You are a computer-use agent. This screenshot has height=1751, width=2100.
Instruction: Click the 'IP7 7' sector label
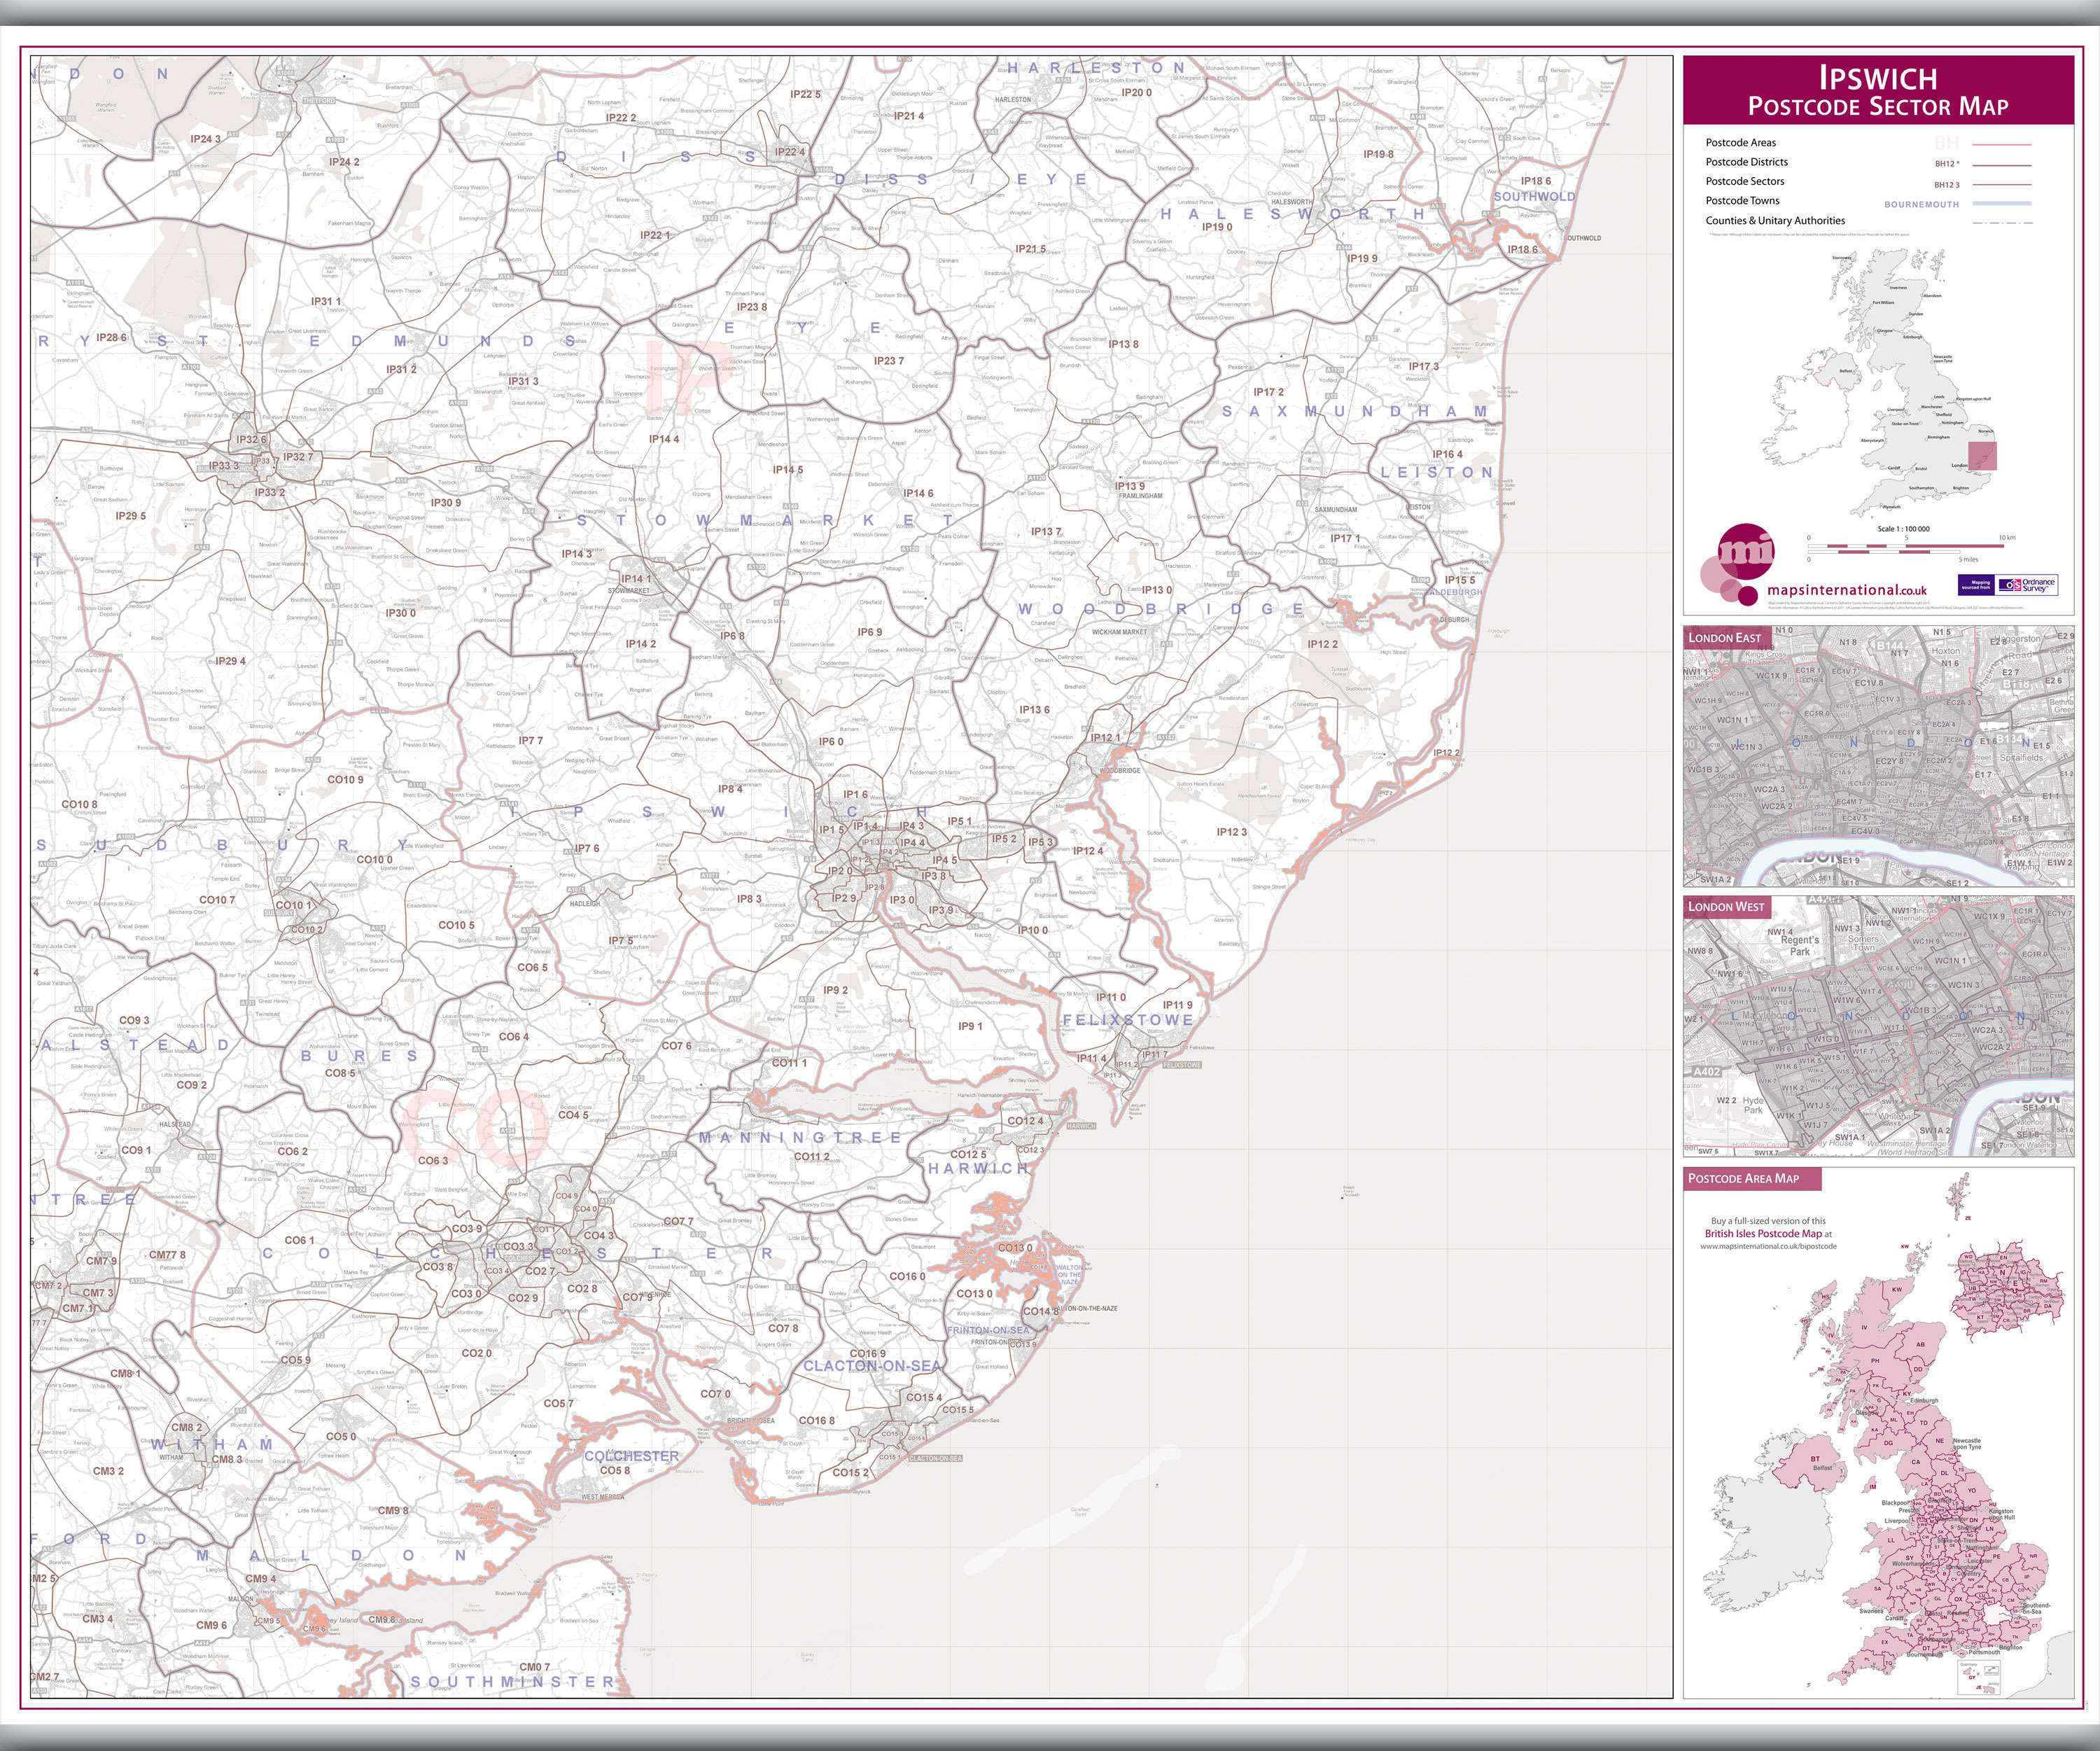(530, 741)
